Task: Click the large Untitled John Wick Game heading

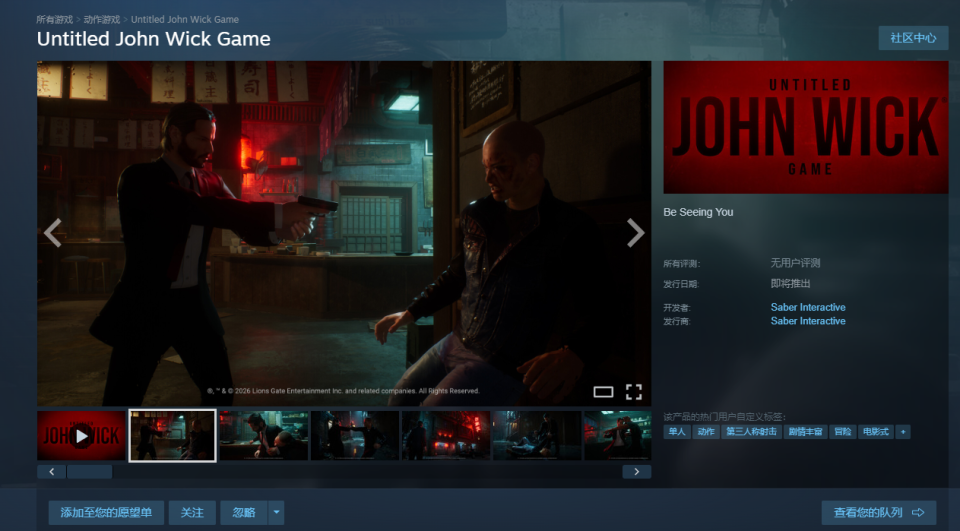Action: coord(154,39)
